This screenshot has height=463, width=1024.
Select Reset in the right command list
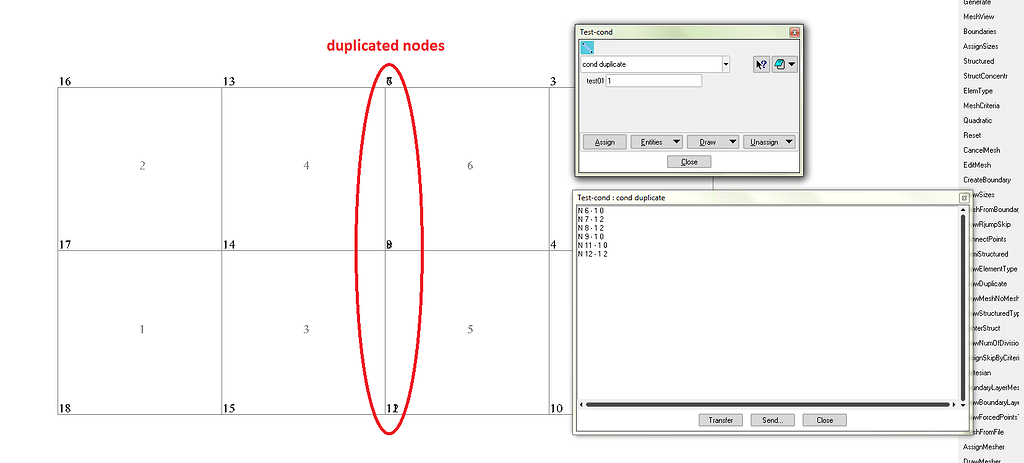pyautogui.click(x=972, y=135)
